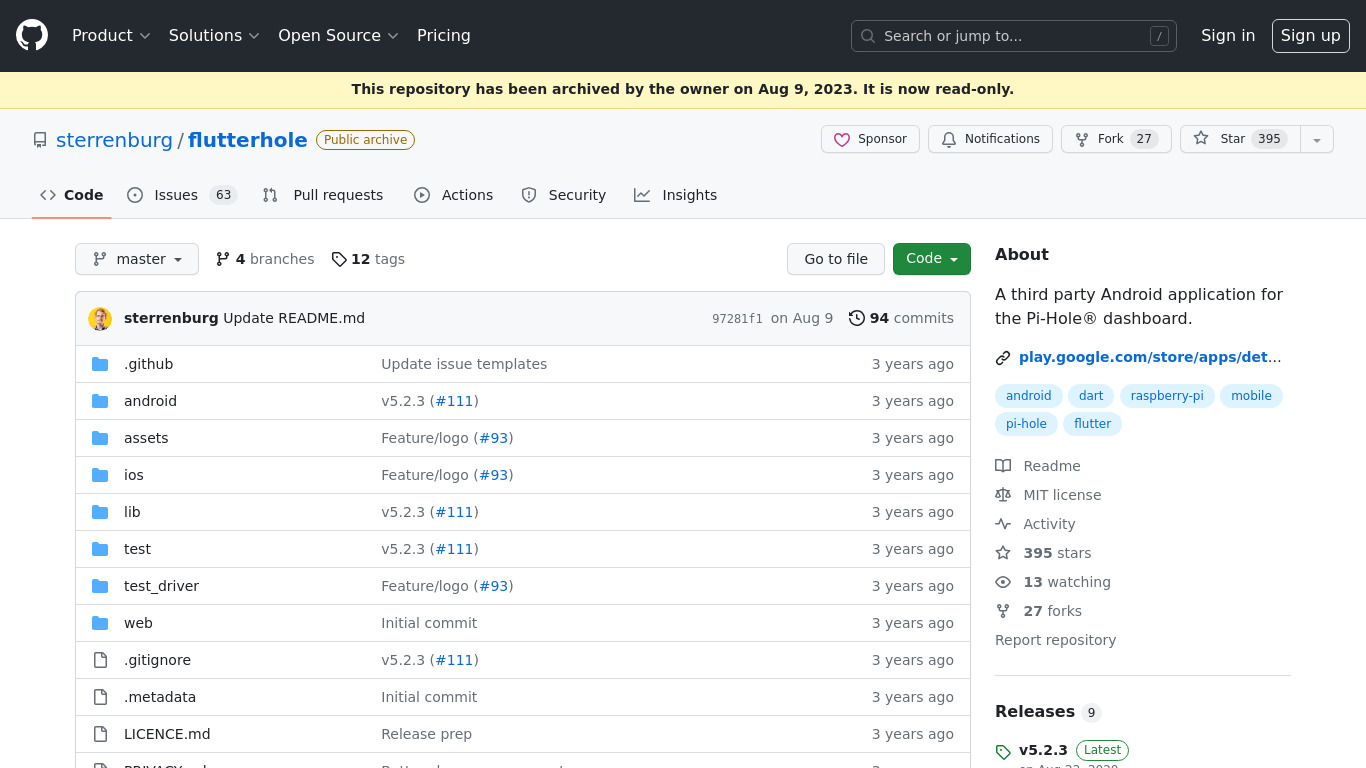This screenshot has width=1366, height=768.
Task: View the 94 commits history
Action: coord(901,318)
